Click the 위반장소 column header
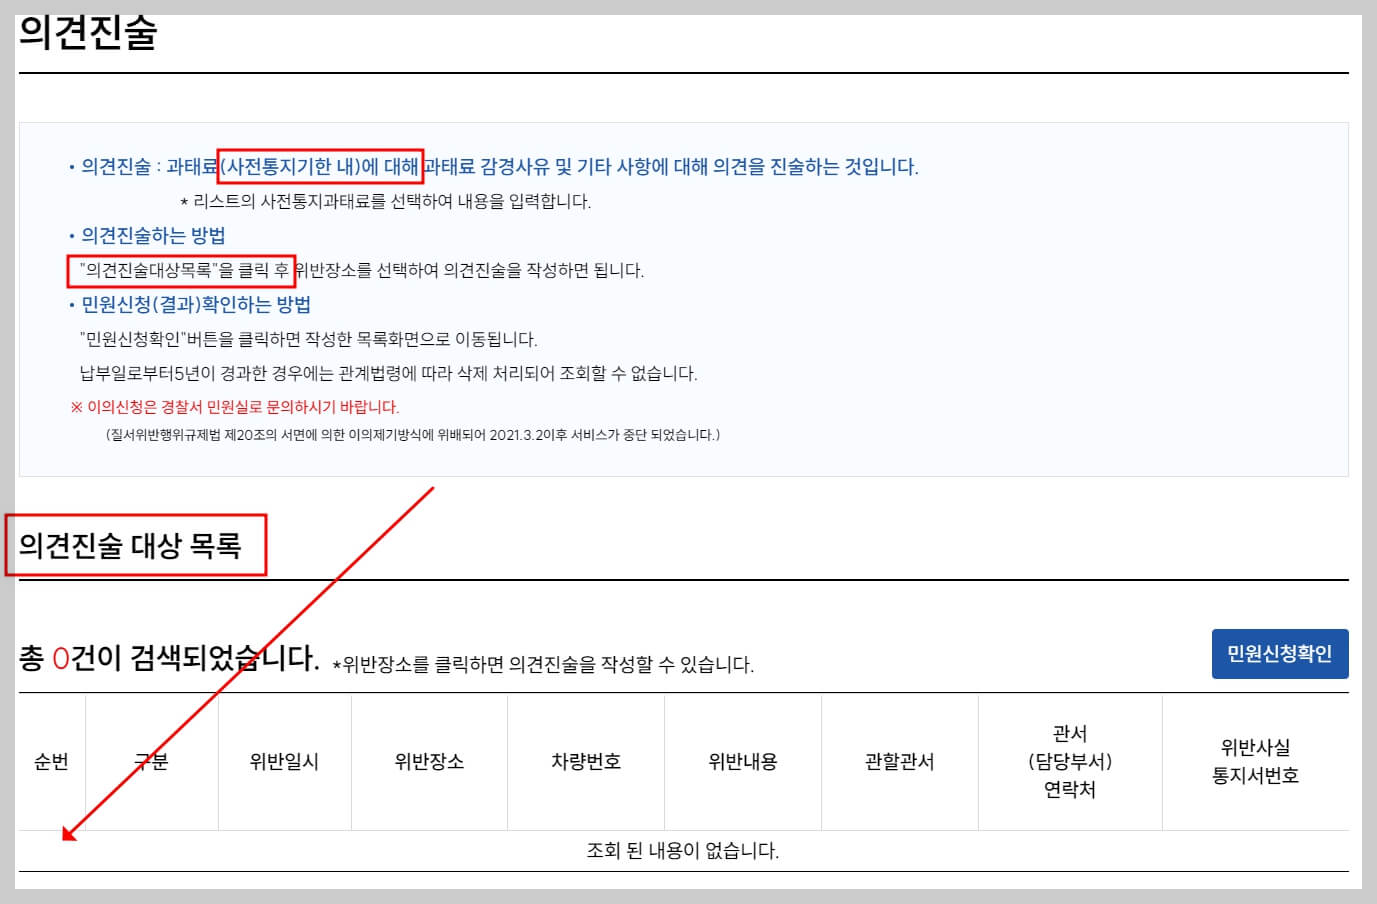This screenshot has height=904, width=1377. click(430, 761)
